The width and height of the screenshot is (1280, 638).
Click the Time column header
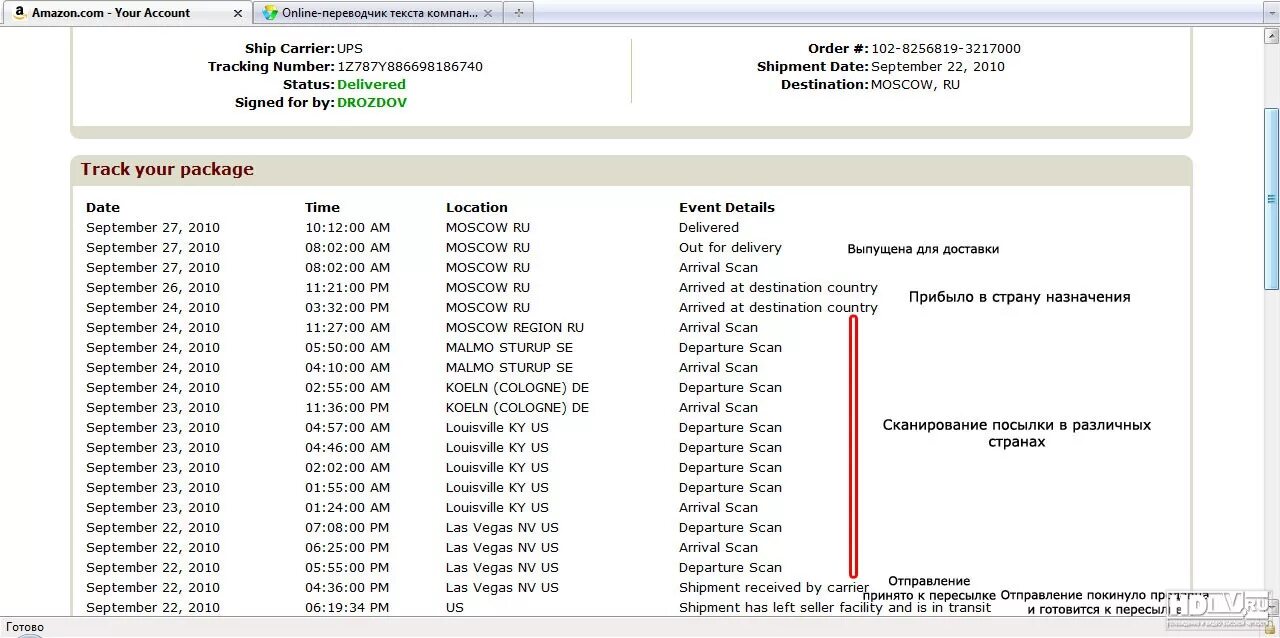[322, 208]
